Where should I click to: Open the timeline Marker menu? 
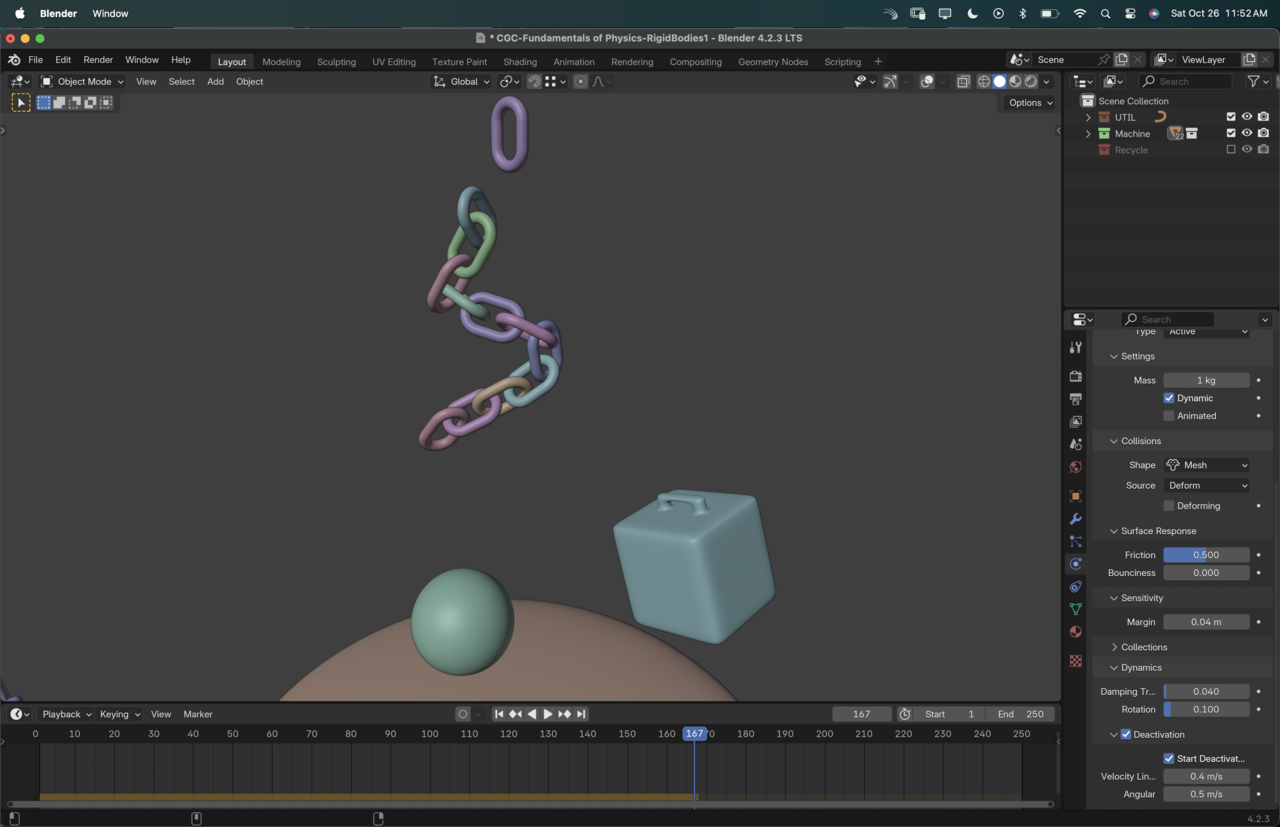point(198,714)
